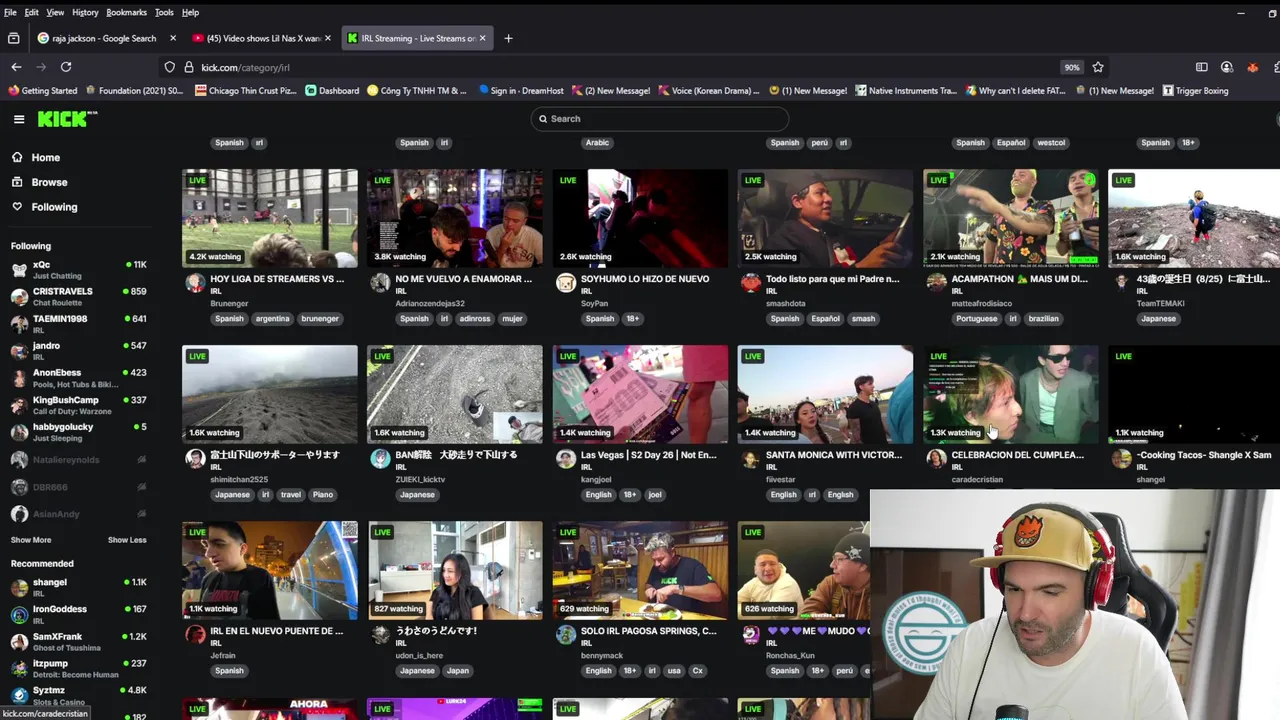Viewport: 1280px width, 720px height.
Task: Open CELEBRACION DEL CUMPLEA stream title
Action: (1017, 455)
